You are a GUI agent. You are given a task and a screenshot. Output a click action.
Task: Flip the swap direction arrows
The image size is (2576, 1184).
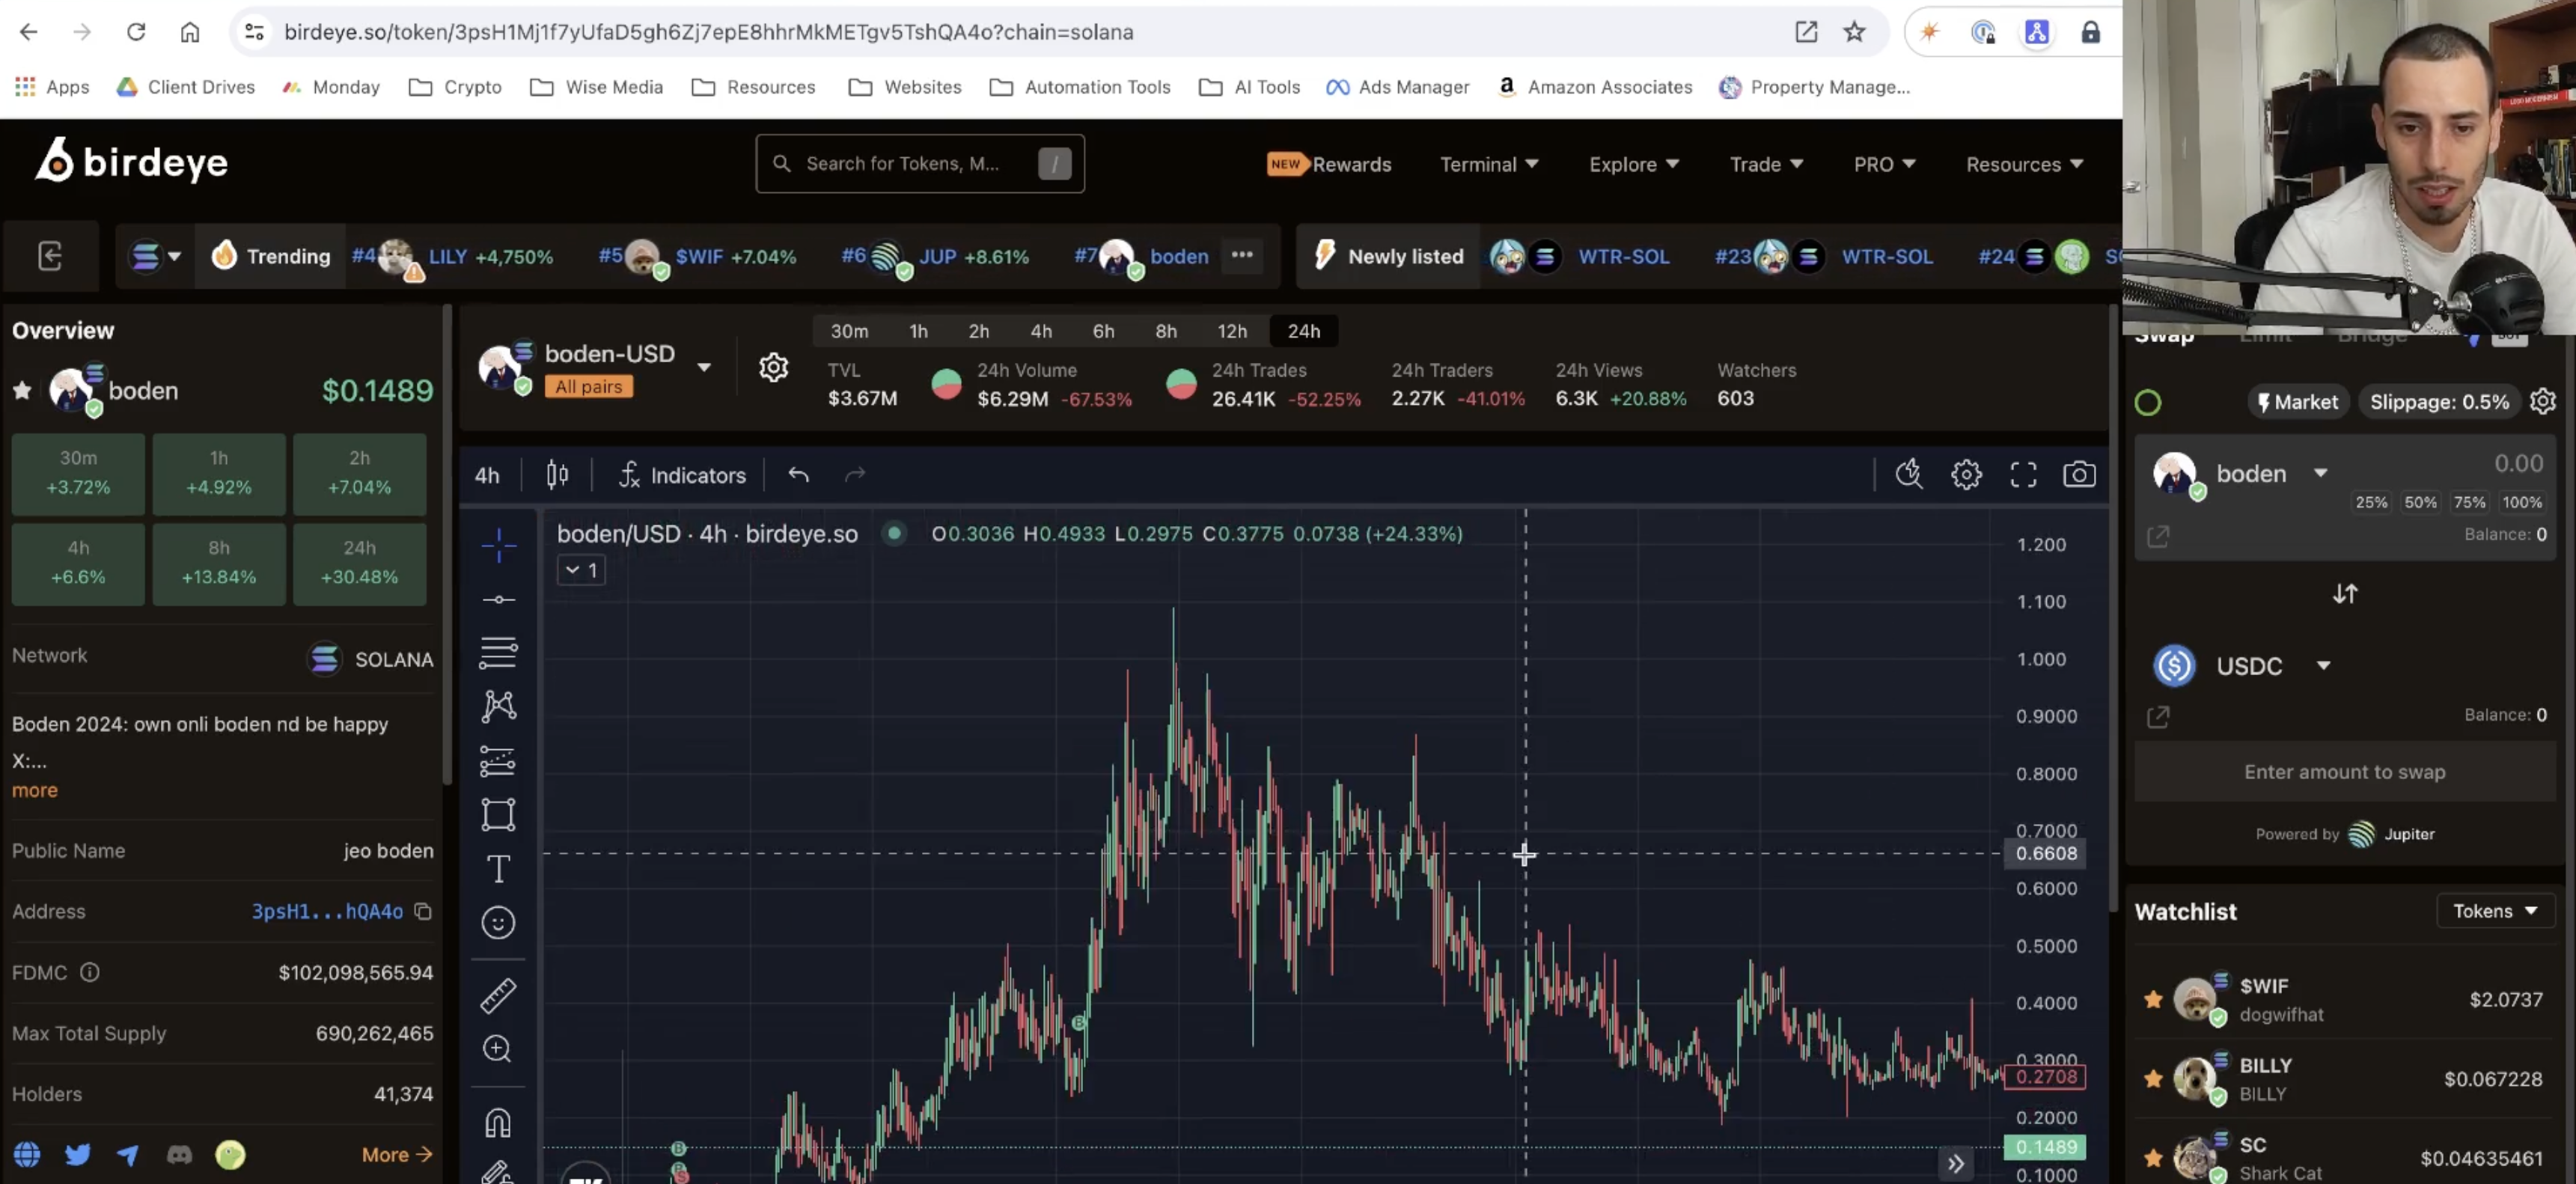coord(2345,594)
